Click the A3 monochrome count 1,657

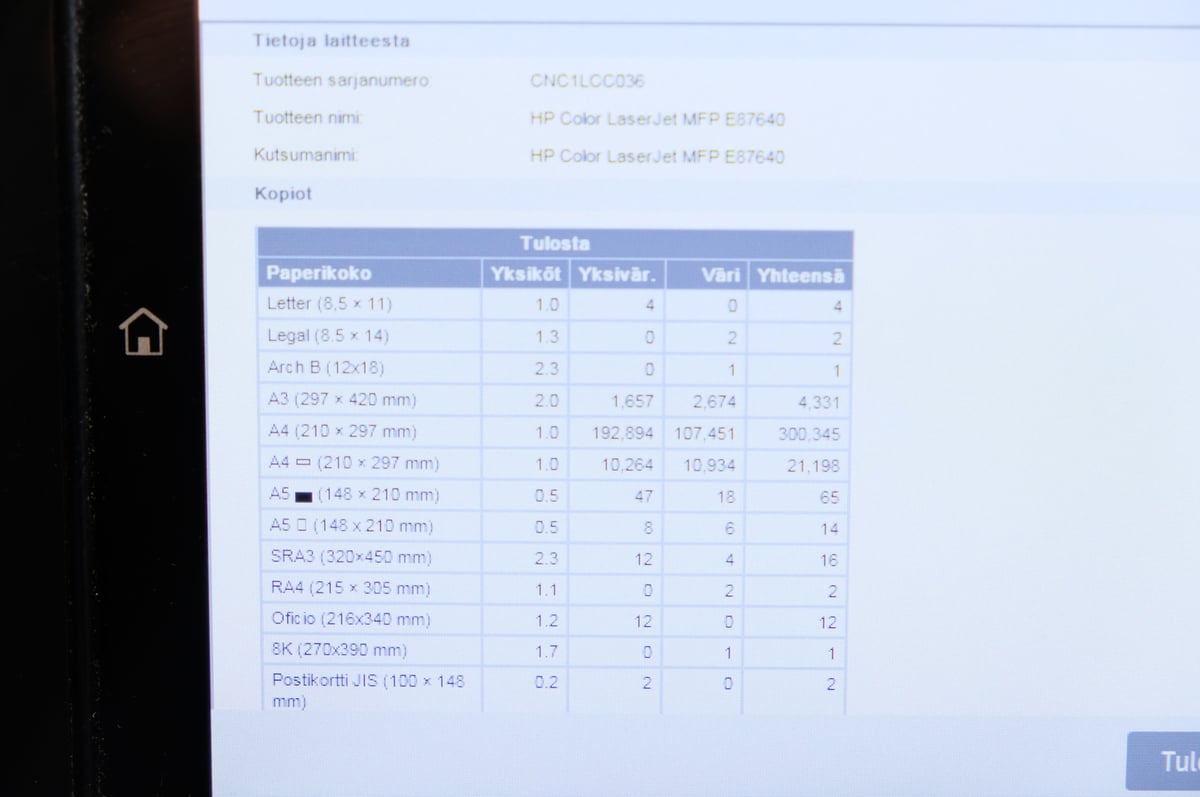pos(632,401)
